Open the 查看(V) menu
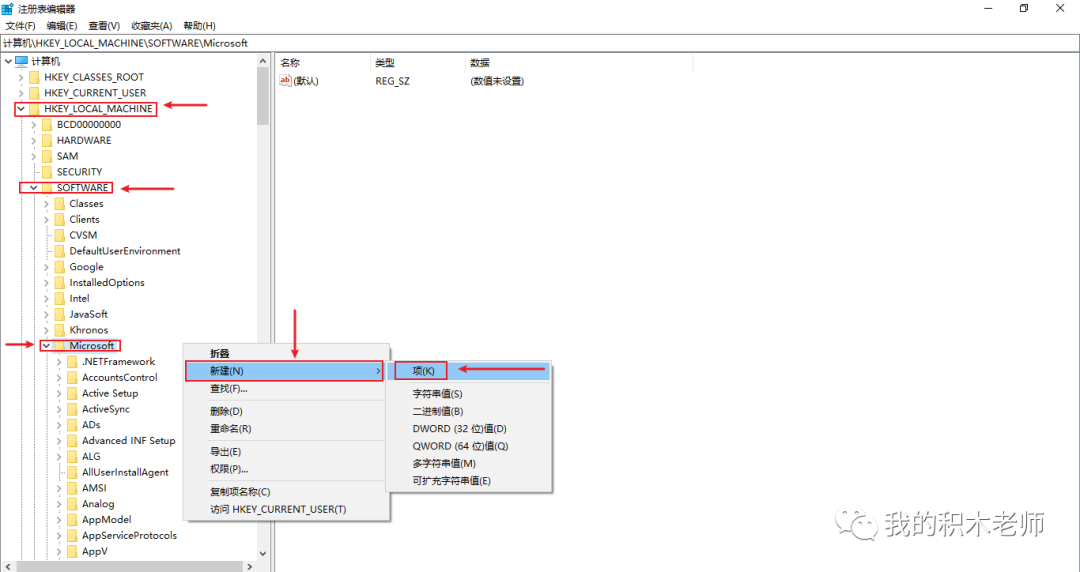Viewport: 1080px width, 572px height. click(x=104, y=25)
